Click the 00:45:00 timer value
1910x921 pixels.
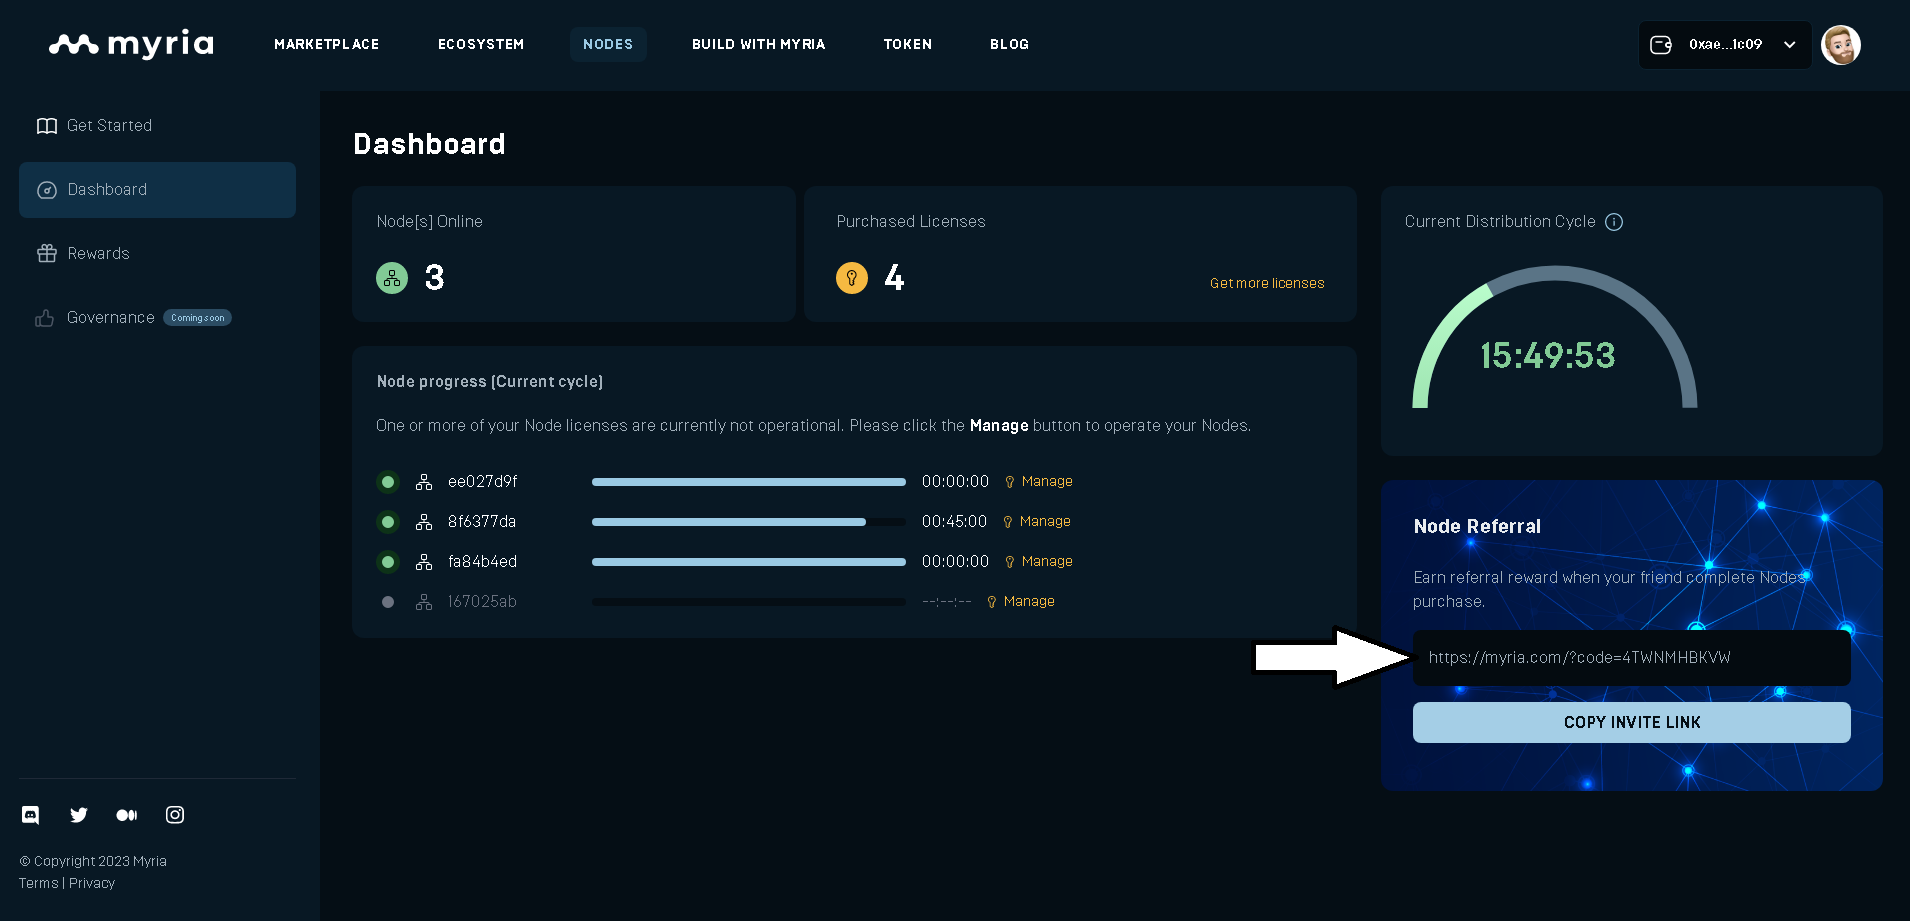pos(954,522)
